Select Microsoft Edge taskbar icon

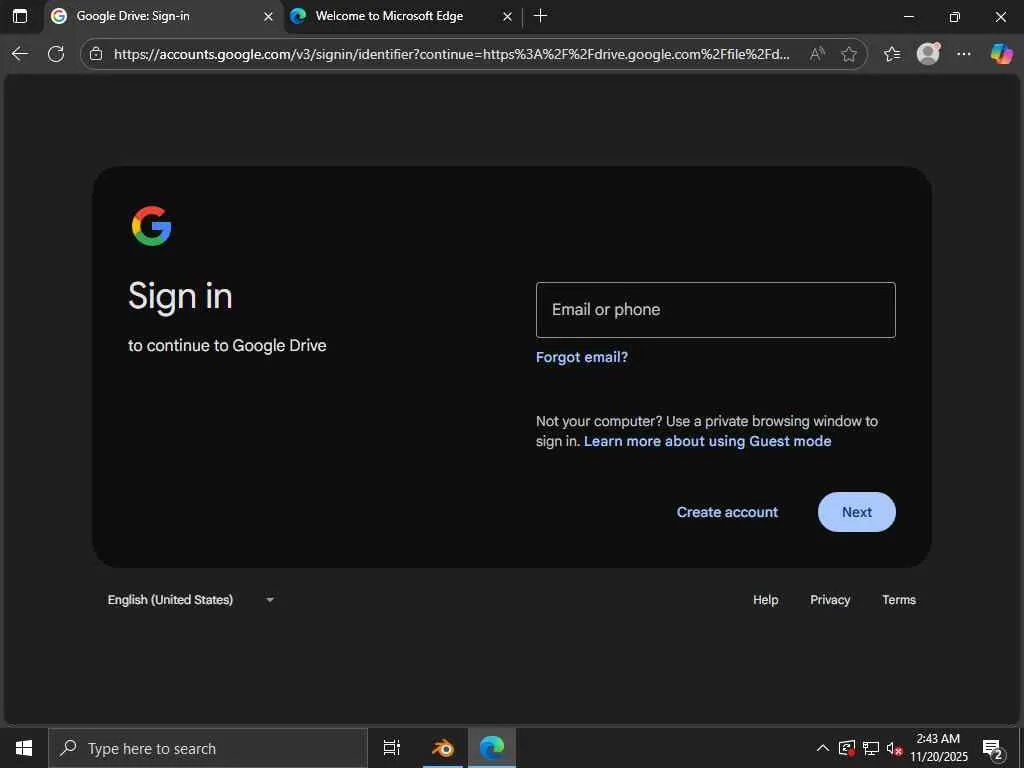[492, 748]
